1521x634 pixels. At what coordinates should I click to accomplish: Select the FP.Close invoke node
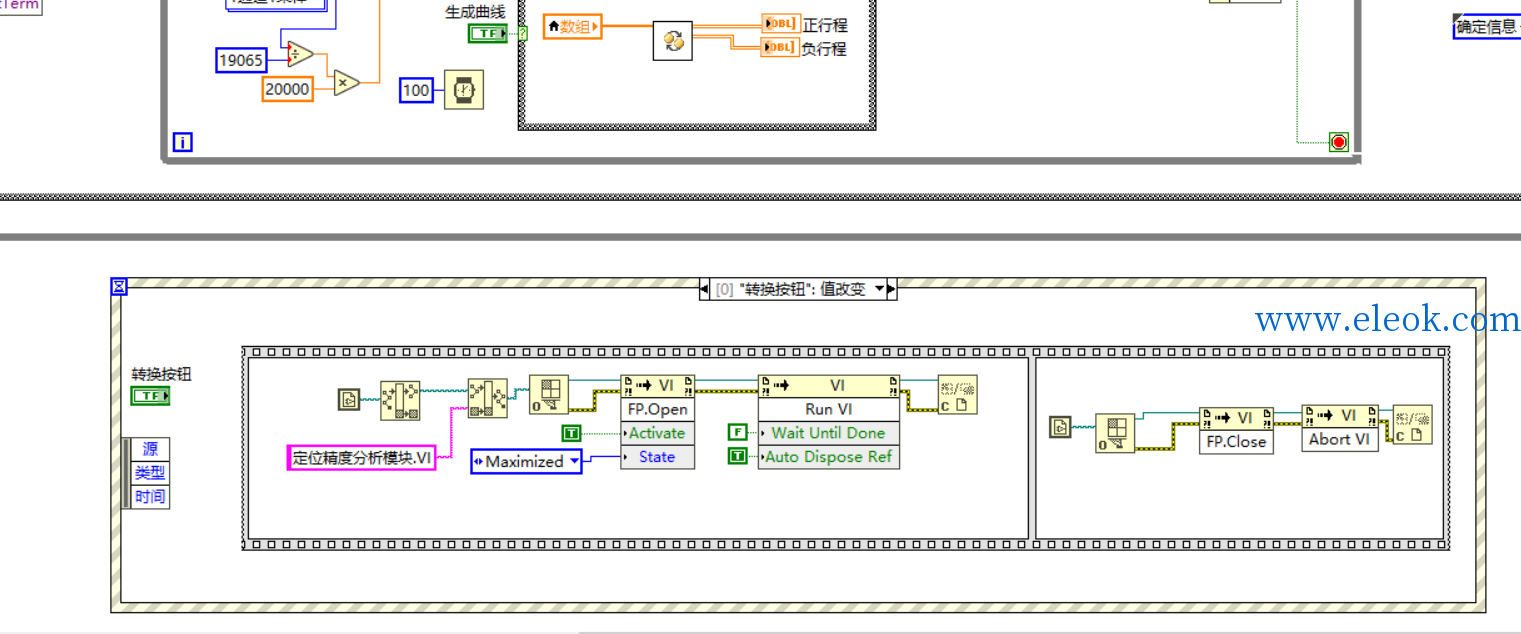pos(1236,430)
